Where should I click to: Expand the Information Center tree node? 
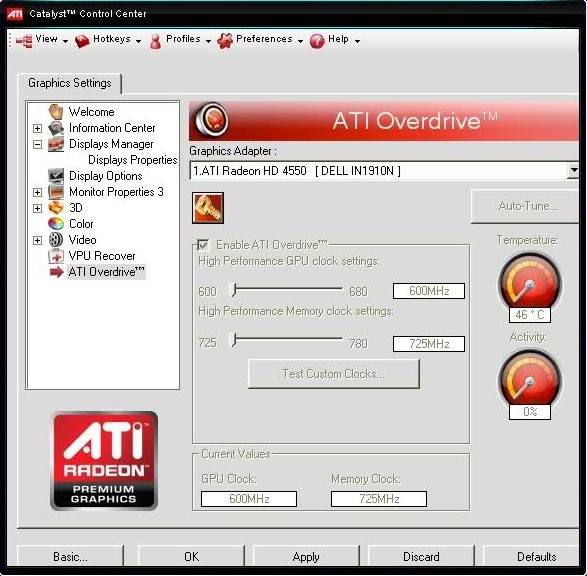(x=37, y=128)
